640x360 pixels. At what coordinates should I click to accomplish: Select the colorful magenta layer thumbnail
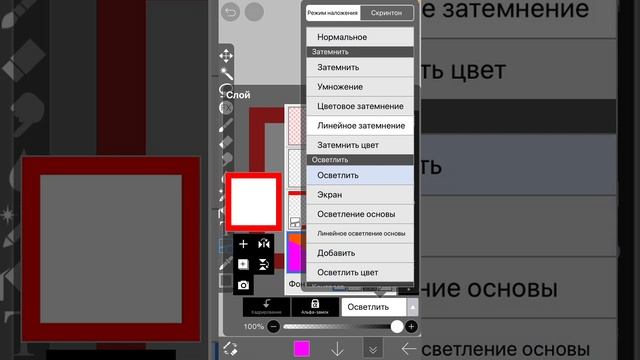pos(296,253)
